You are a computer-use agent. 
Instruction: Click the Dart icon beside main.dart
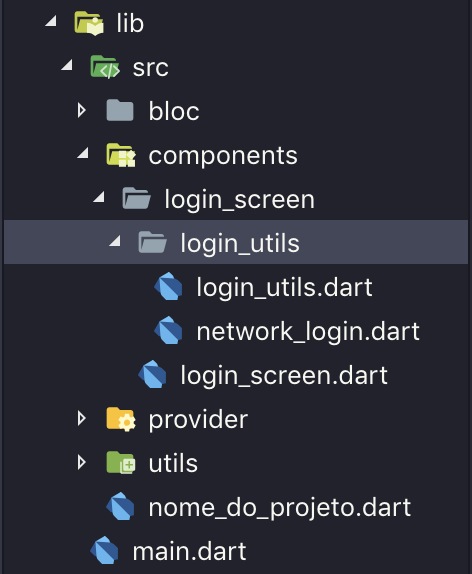click(104, 550)
